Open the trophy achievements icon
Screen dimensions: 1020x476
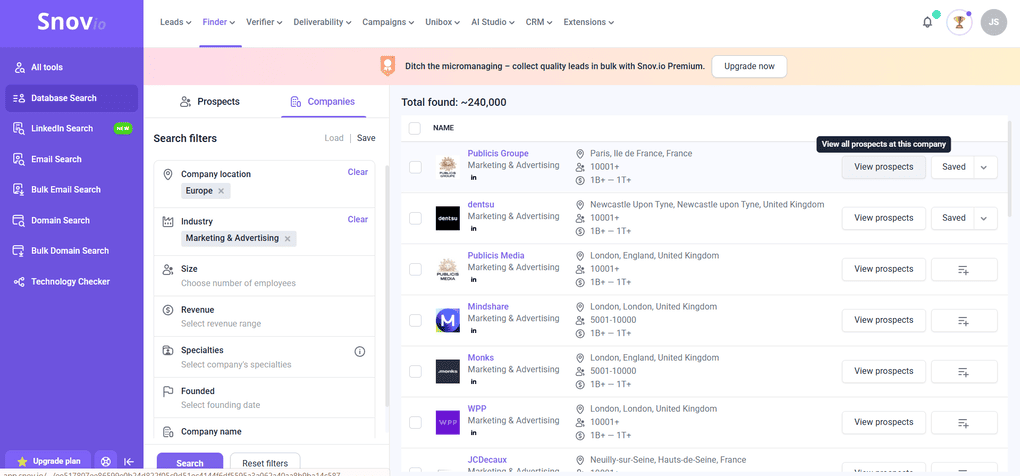tap(959, 22)
